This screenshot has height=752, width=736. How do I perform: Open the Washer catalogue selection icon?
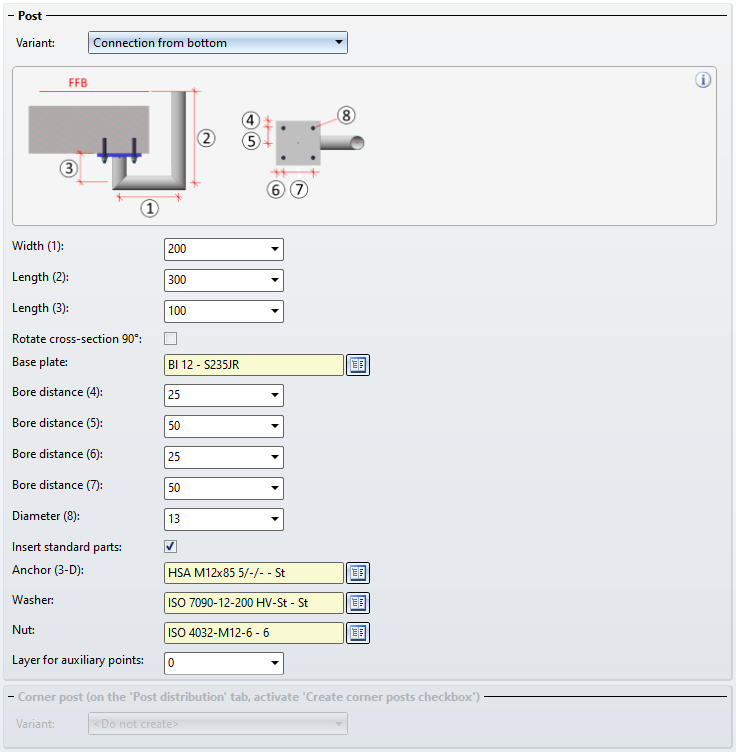[x=358, y=603]
